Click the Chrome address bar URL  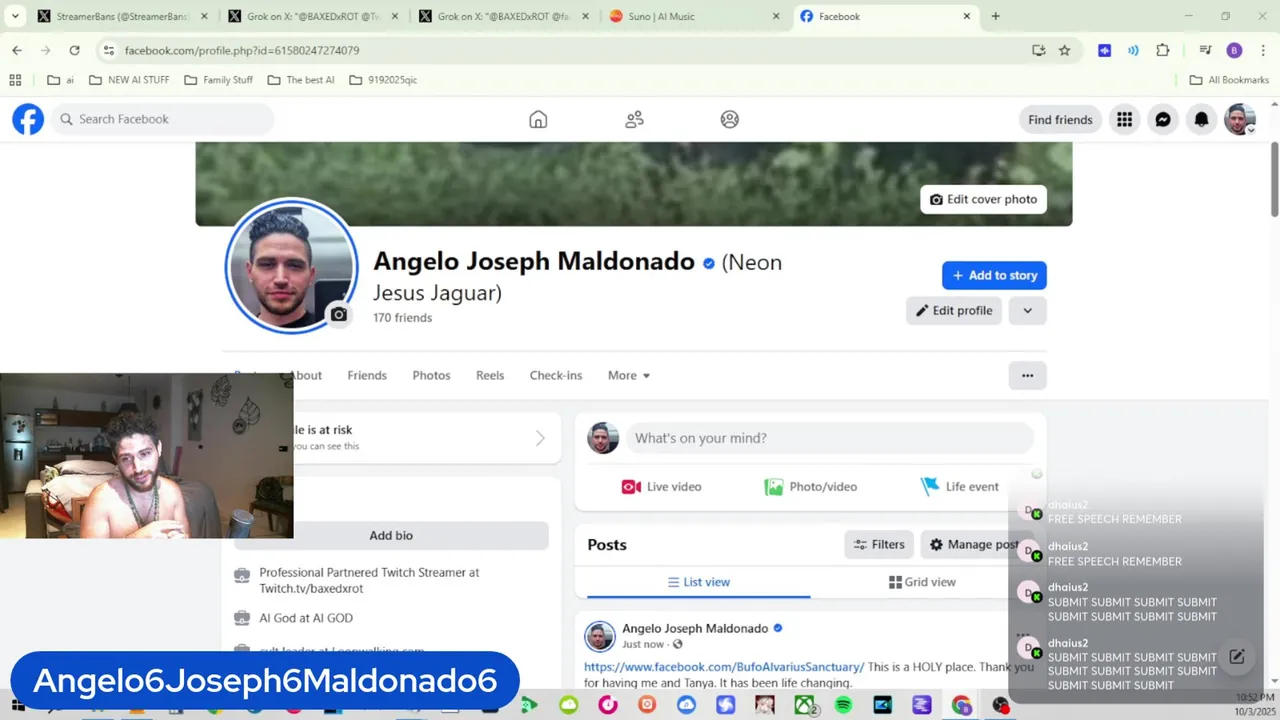[241, 50]
